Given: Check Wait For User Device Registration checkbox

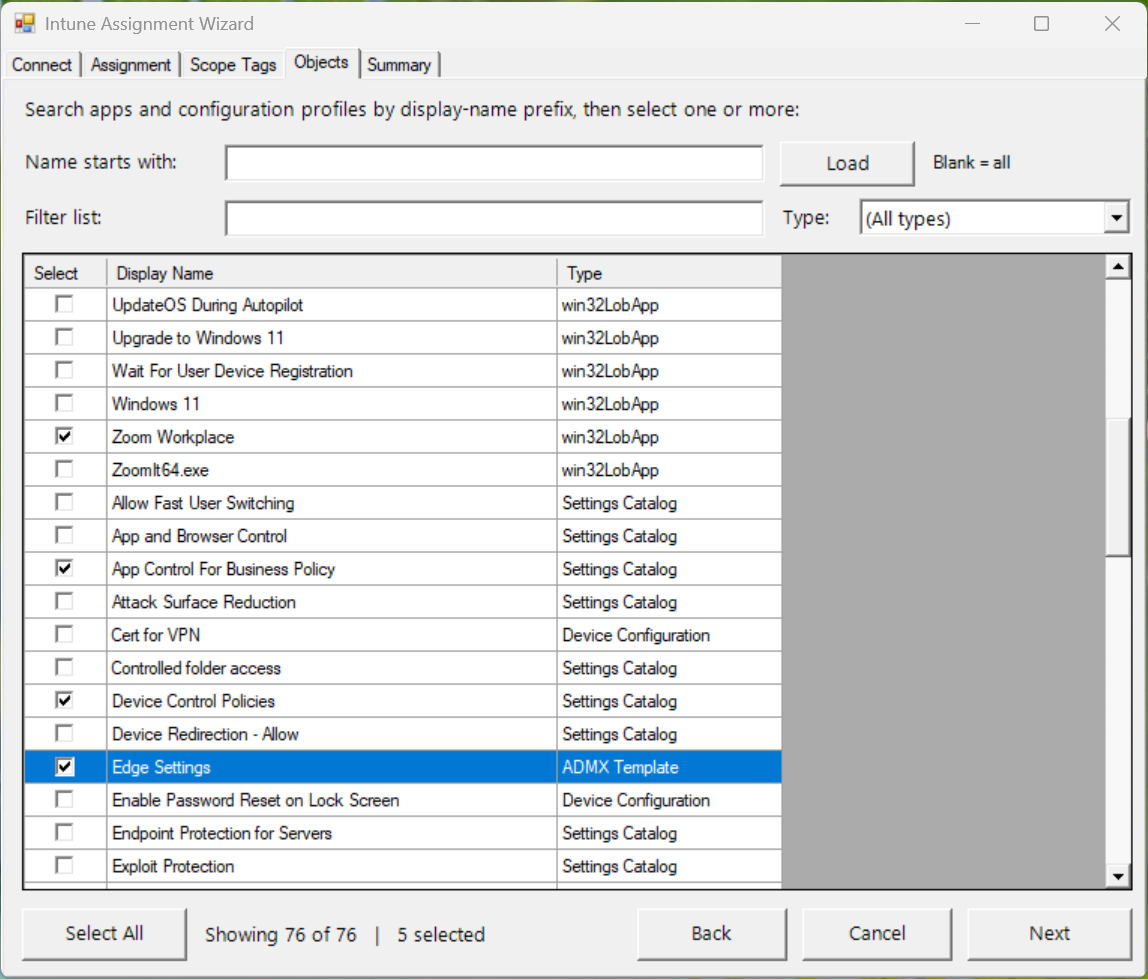Looking at the screenshot, I should [64, 370].
